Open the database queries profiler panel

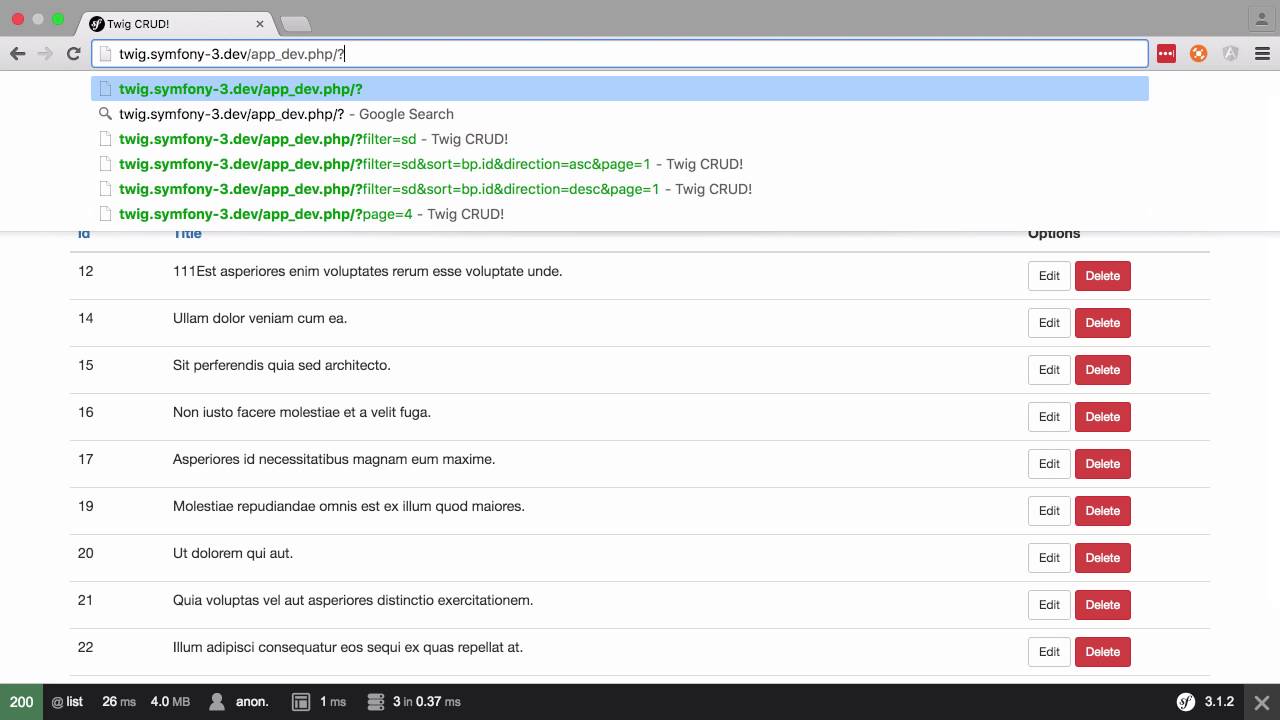414,702
